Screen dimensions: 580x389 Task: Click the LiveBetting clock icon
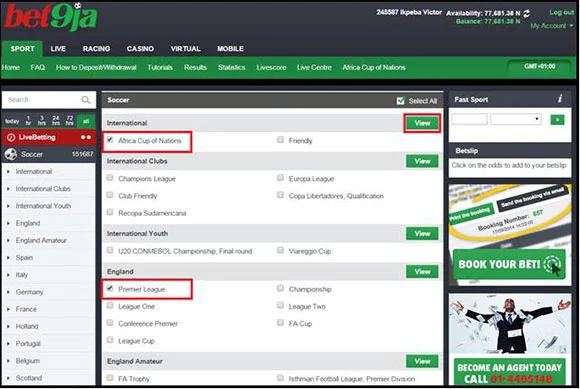[11, 138]
